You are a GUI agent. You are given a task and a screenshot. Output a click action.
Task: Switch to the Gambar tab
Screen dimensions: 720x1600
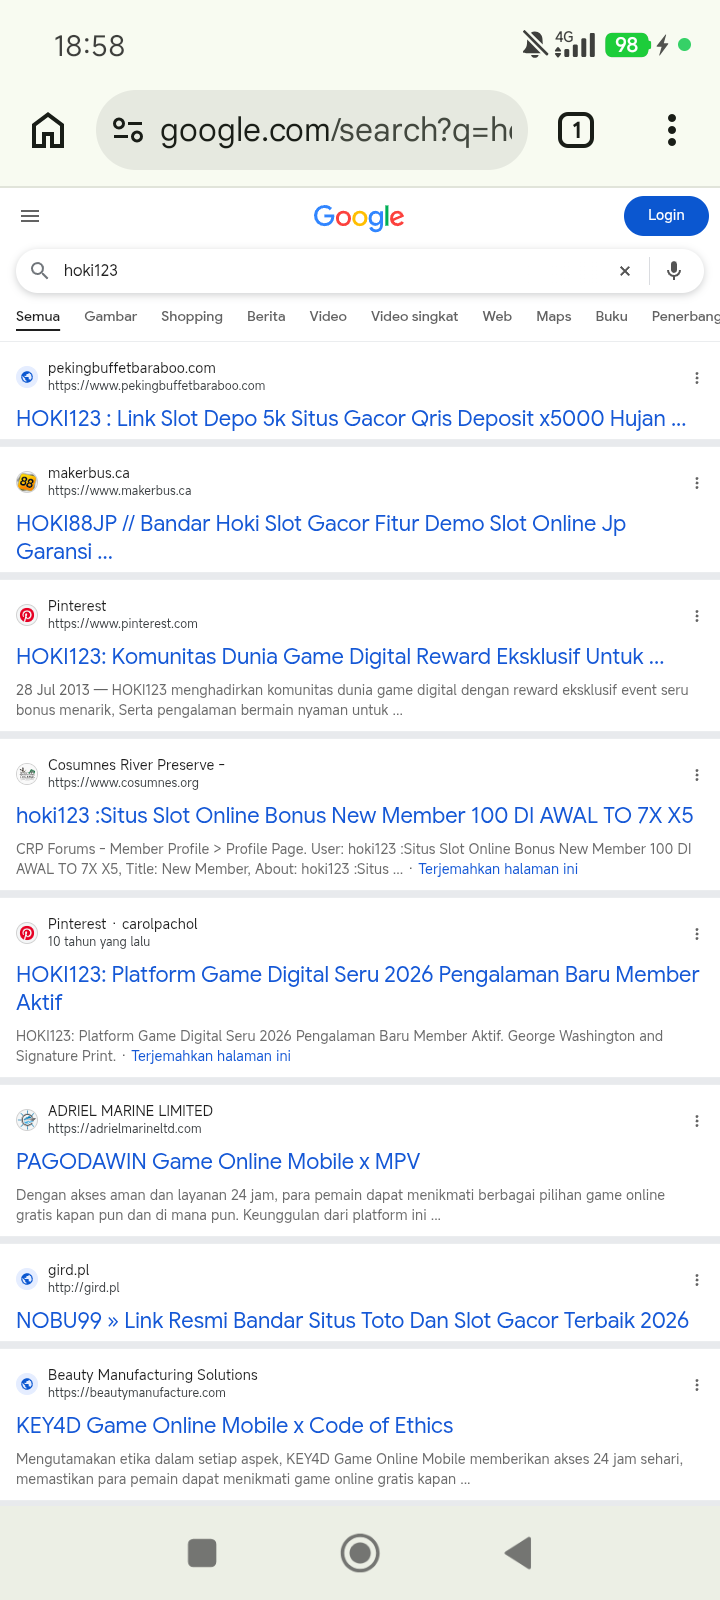point(111,316)
